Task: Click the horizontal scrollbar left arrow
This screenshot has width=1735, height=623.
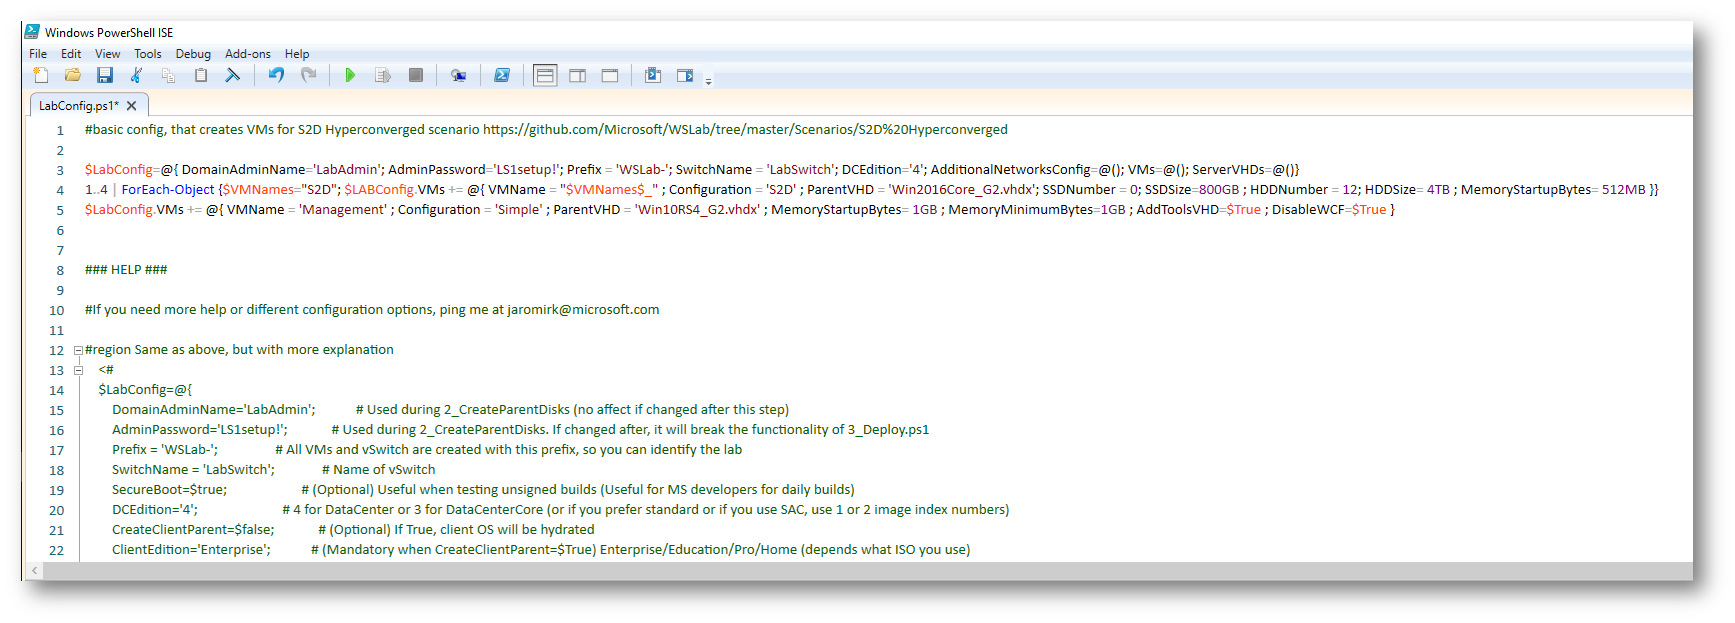Action: click(x=35, y=570)
